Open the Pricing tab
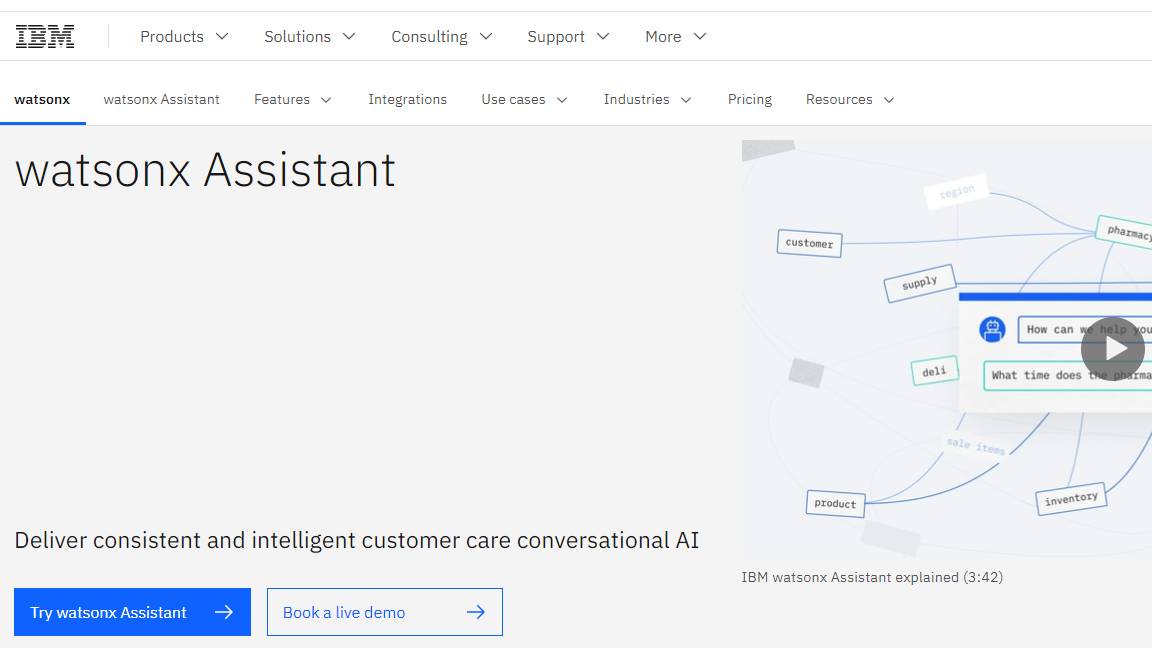 tap(749, 99)
